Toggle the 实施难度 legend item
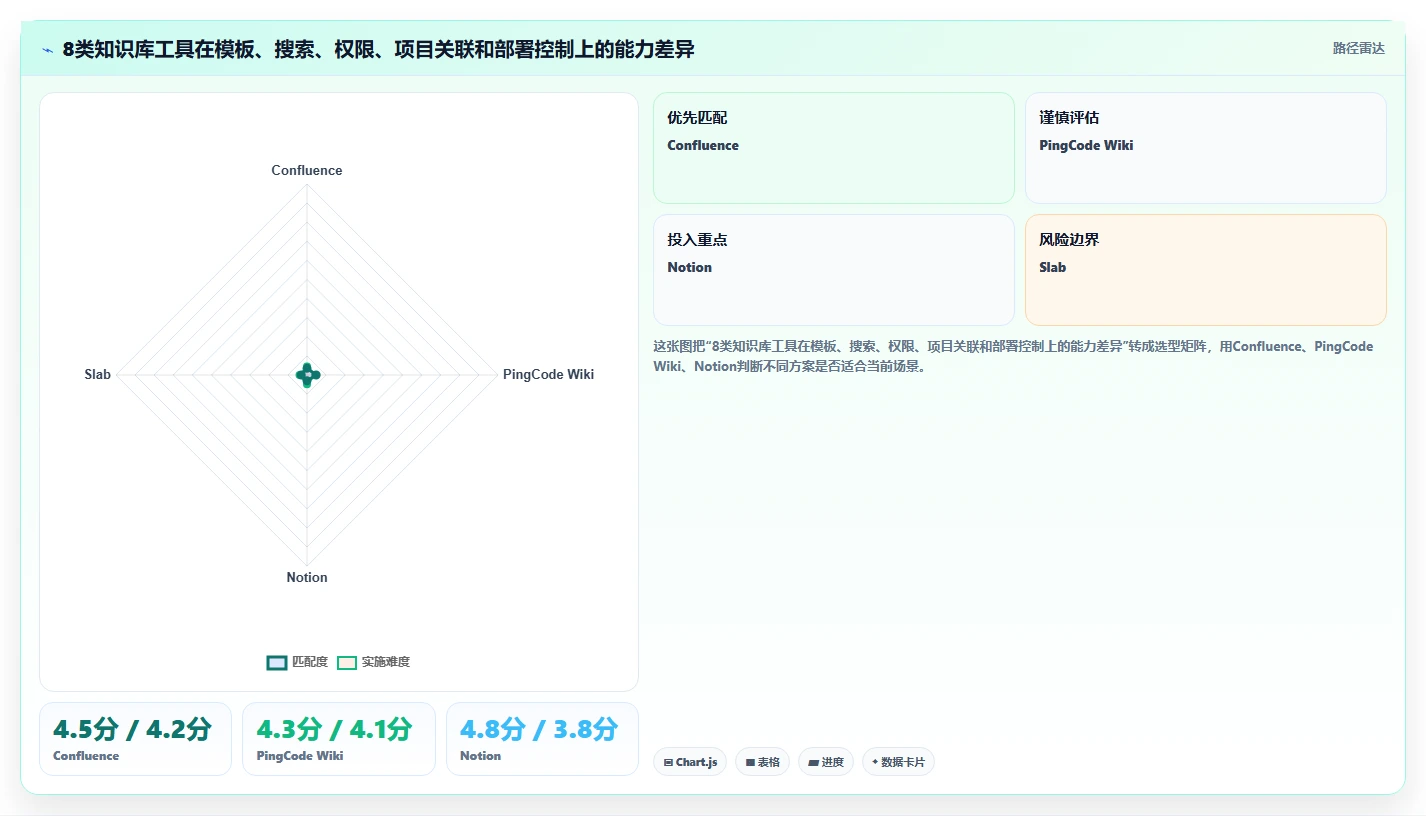This screenshot has width=1426, height=816. pos(374,662)
